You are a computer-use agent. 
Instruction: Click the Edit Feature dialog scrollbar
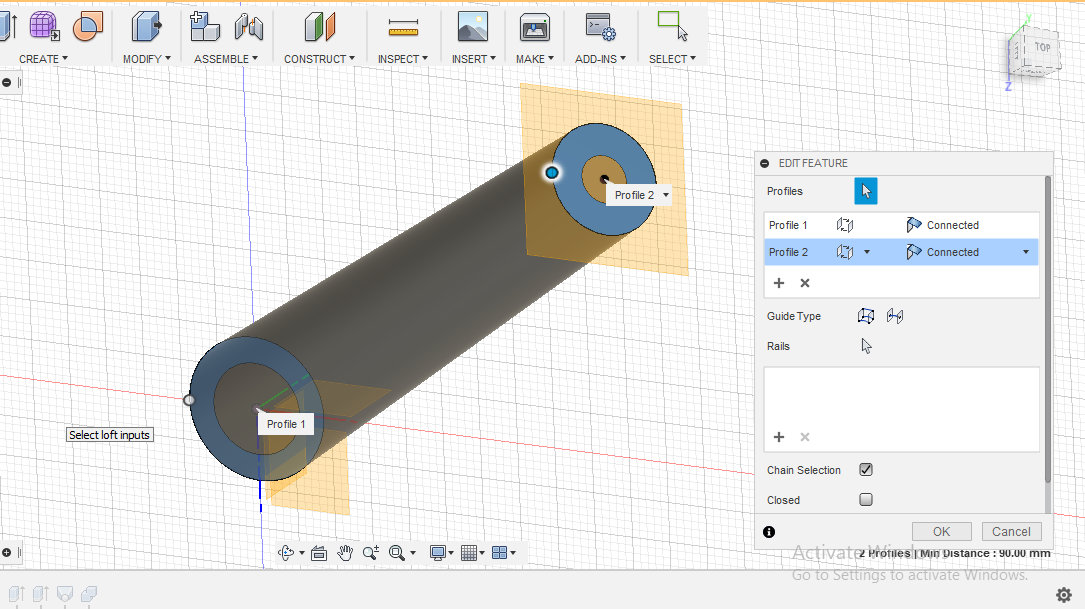(x=1048, y=329)
